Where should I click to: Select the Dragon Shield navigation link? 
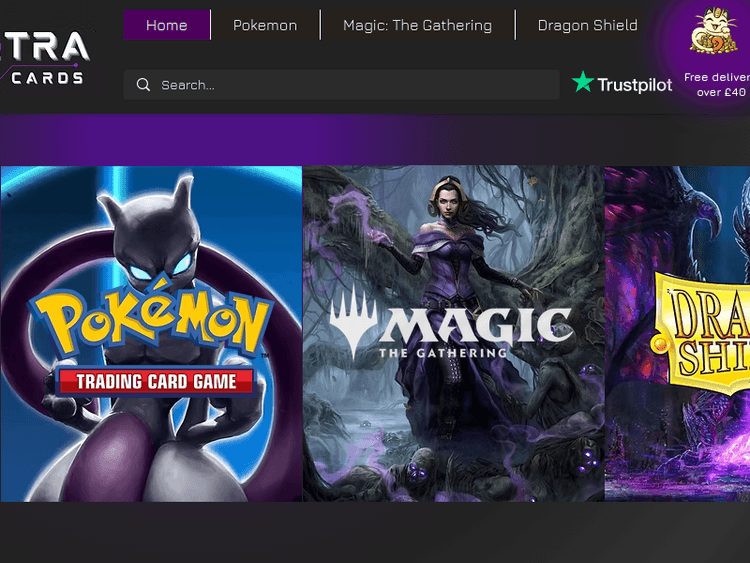[587, 25]
